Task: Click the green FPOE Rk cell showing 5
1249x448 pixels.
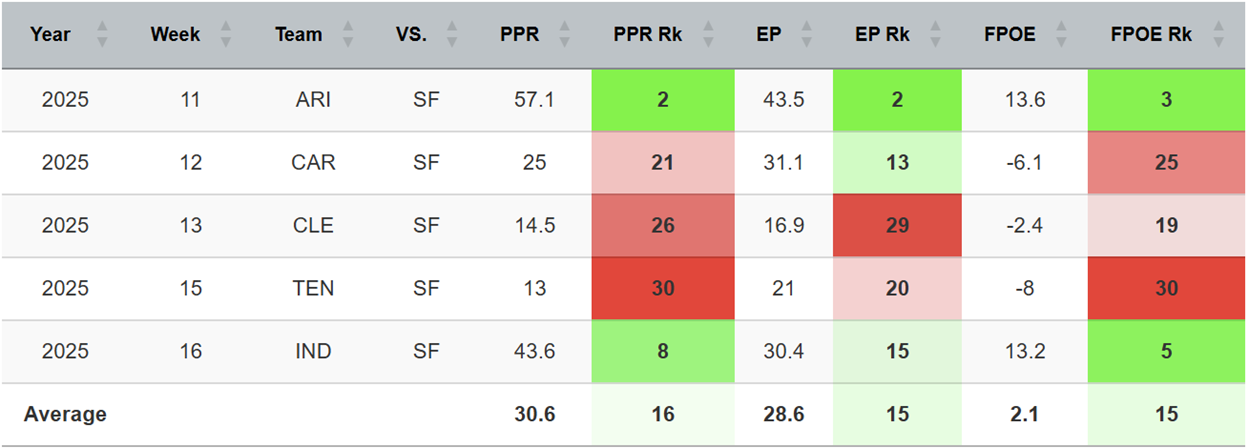Action: coord(1165,352)
